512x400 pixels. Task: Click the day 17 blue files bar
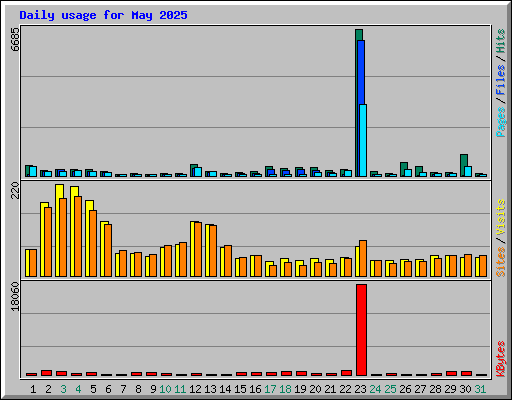(x=272, y=172)
